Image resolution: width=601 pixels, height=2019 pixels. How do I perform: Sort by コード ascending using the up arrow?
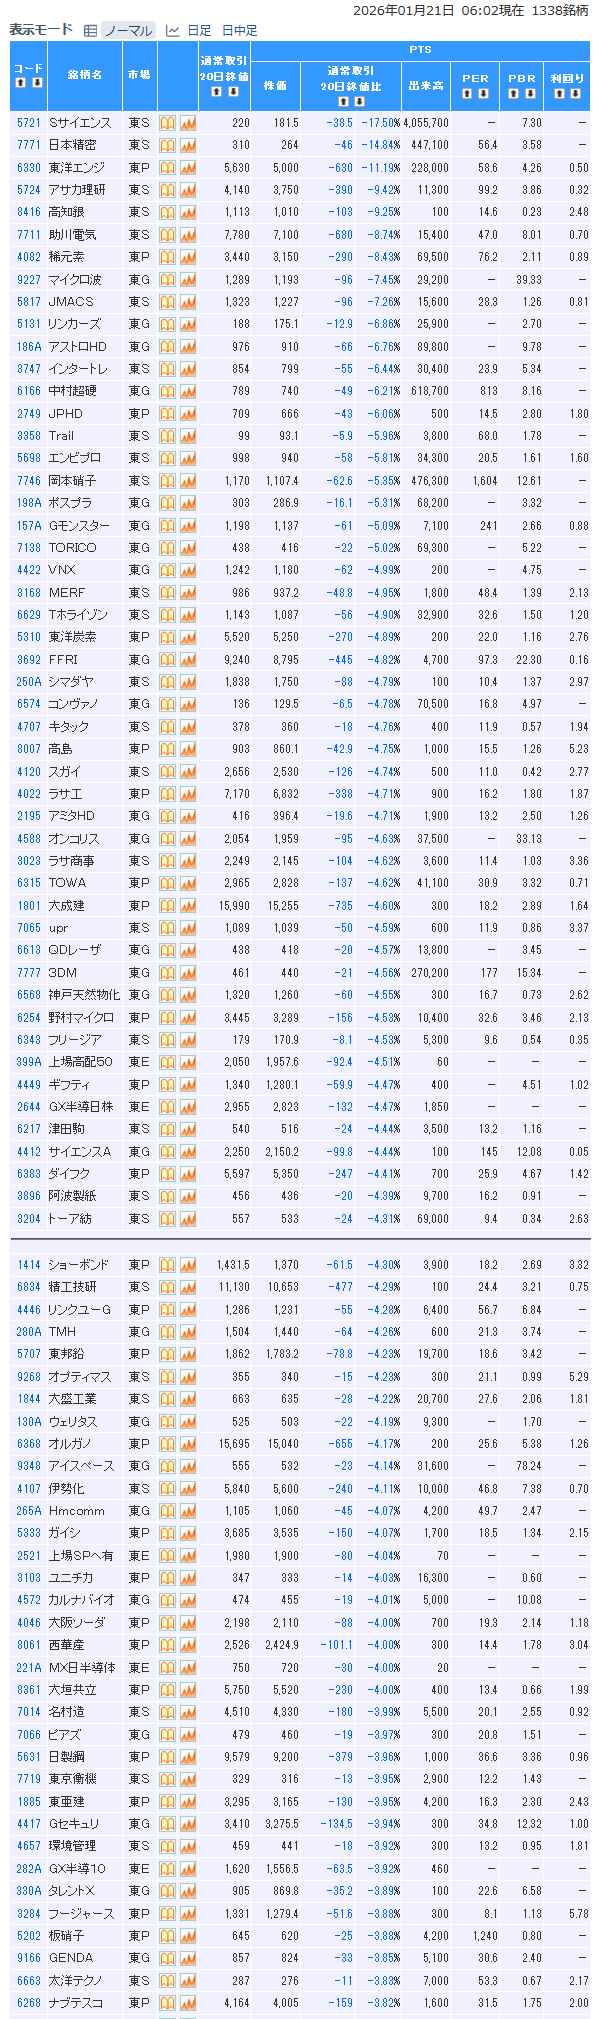[20, 83]
